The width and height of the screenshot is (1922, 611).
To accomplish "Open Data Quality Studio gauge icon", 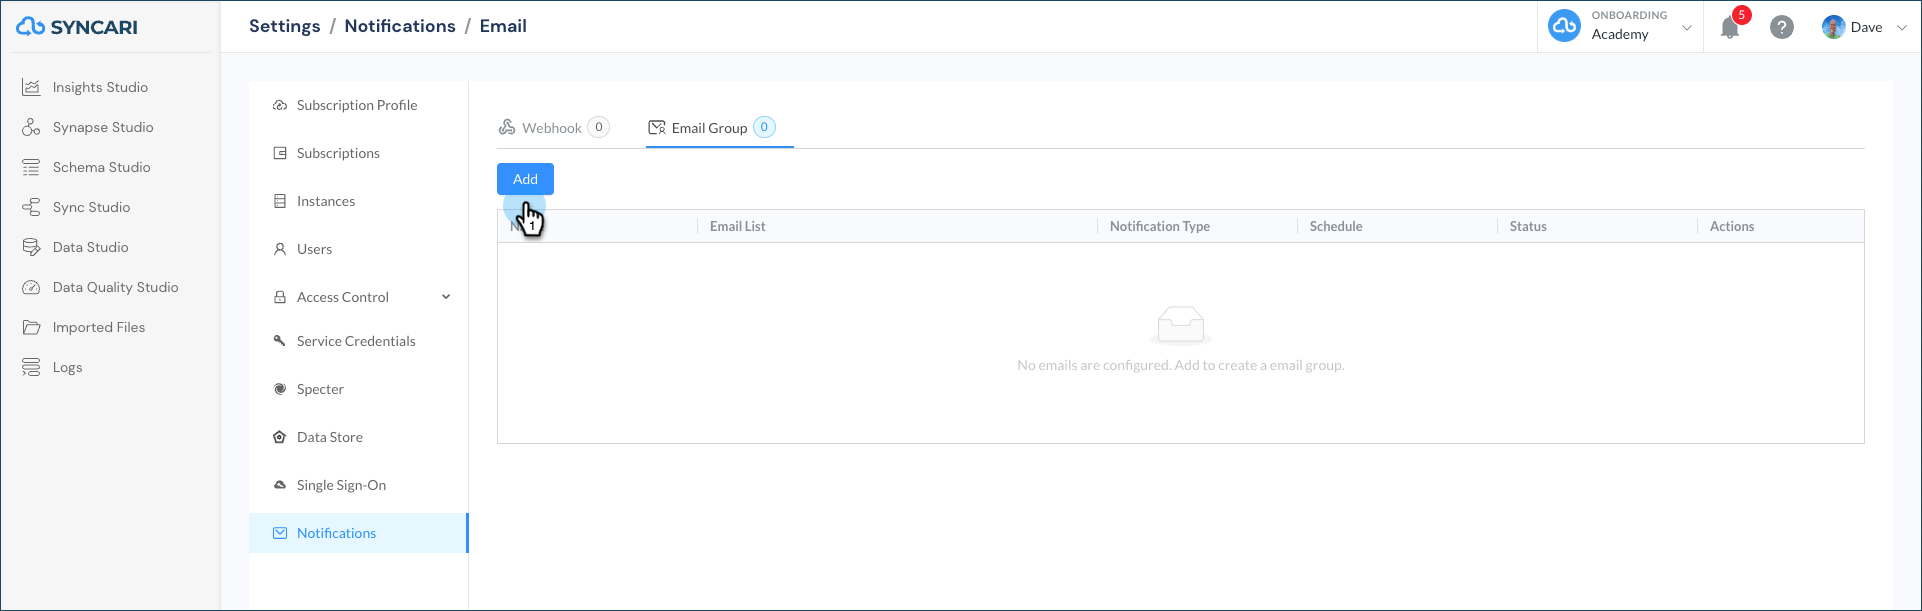I will (31, 287).
